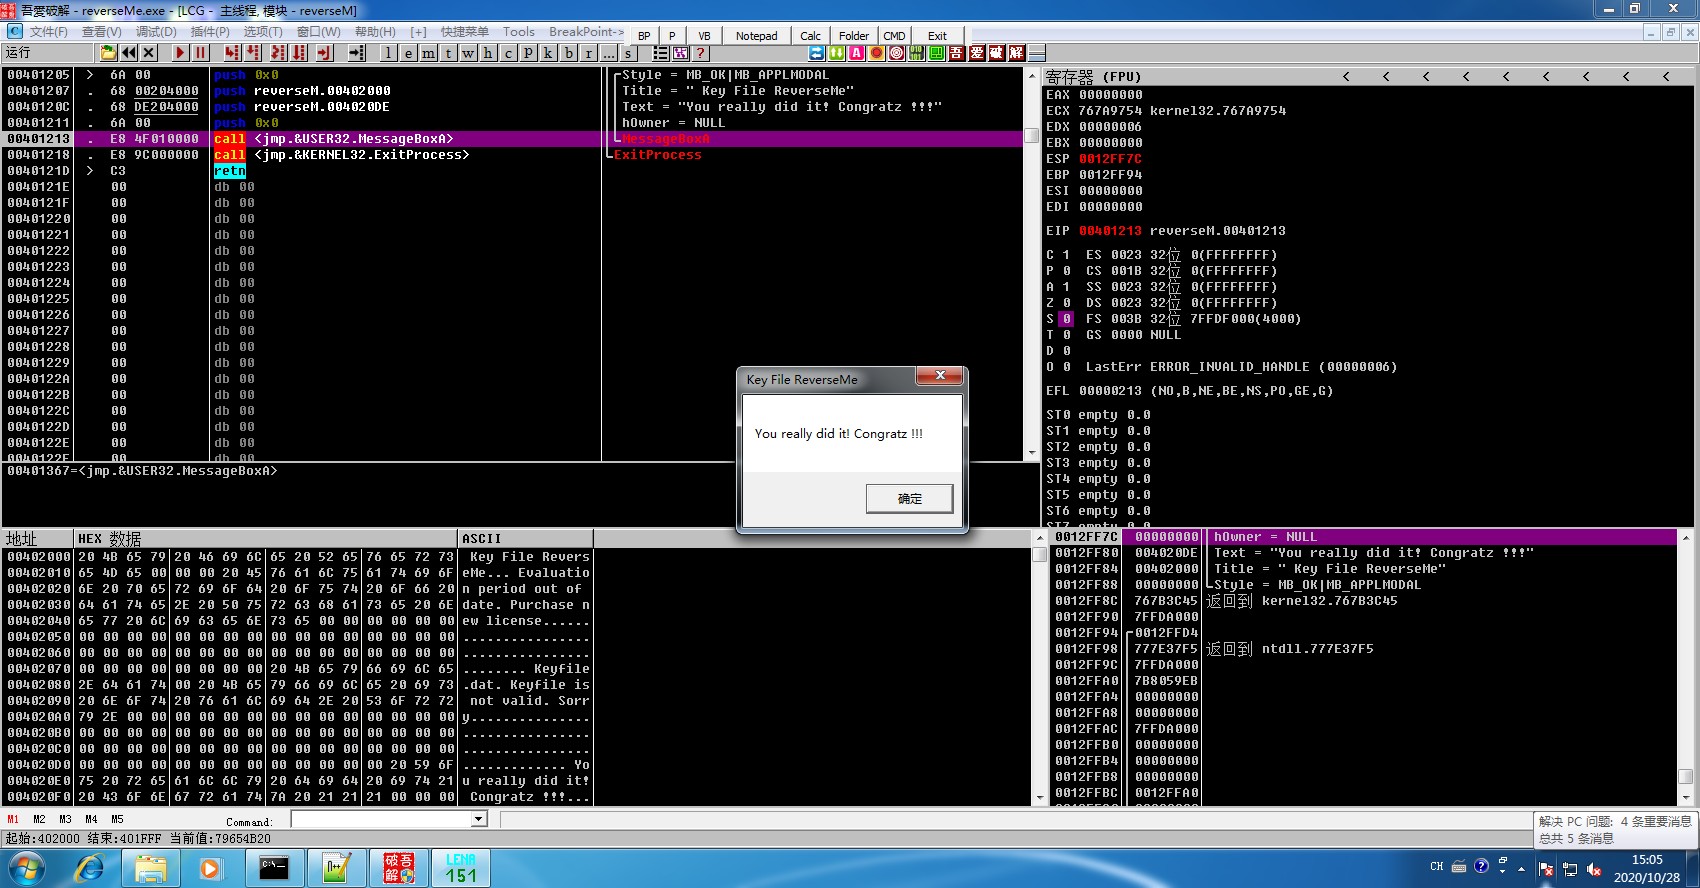Screen dimensions: 1700x888
Task: Open the Memory map with the 'm' button
Action: (428, 53)
